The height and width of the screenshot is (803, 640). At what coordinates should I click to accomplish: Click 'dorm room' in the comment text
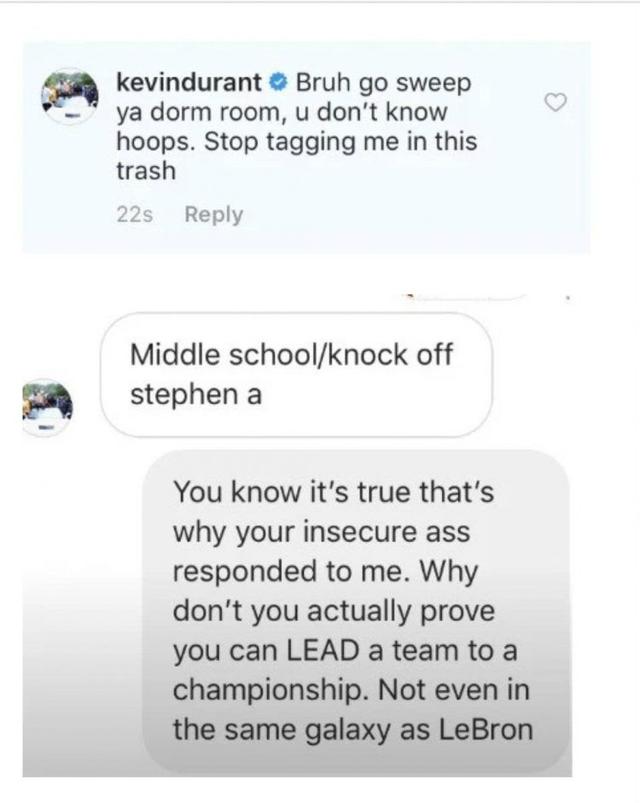pyautogui.click(x=217, y=112)
